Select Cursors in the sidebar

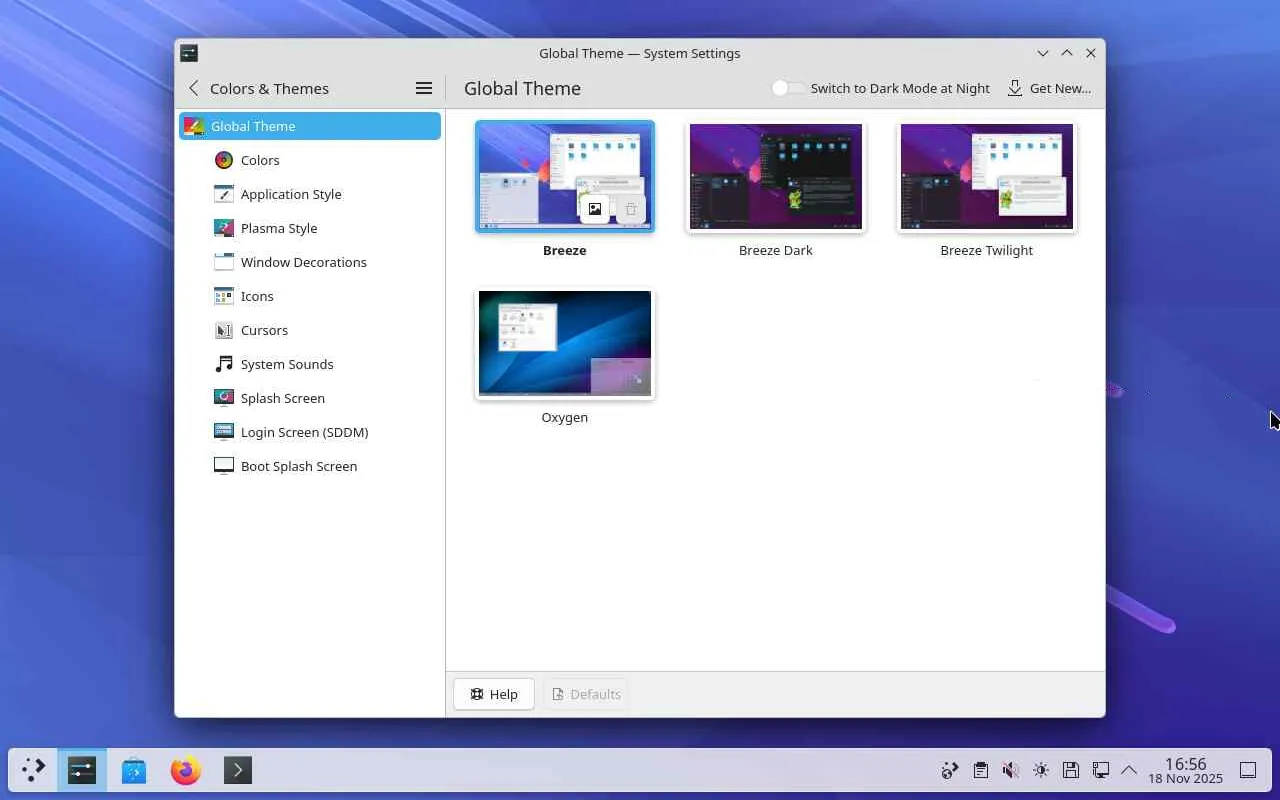(310, 330)
